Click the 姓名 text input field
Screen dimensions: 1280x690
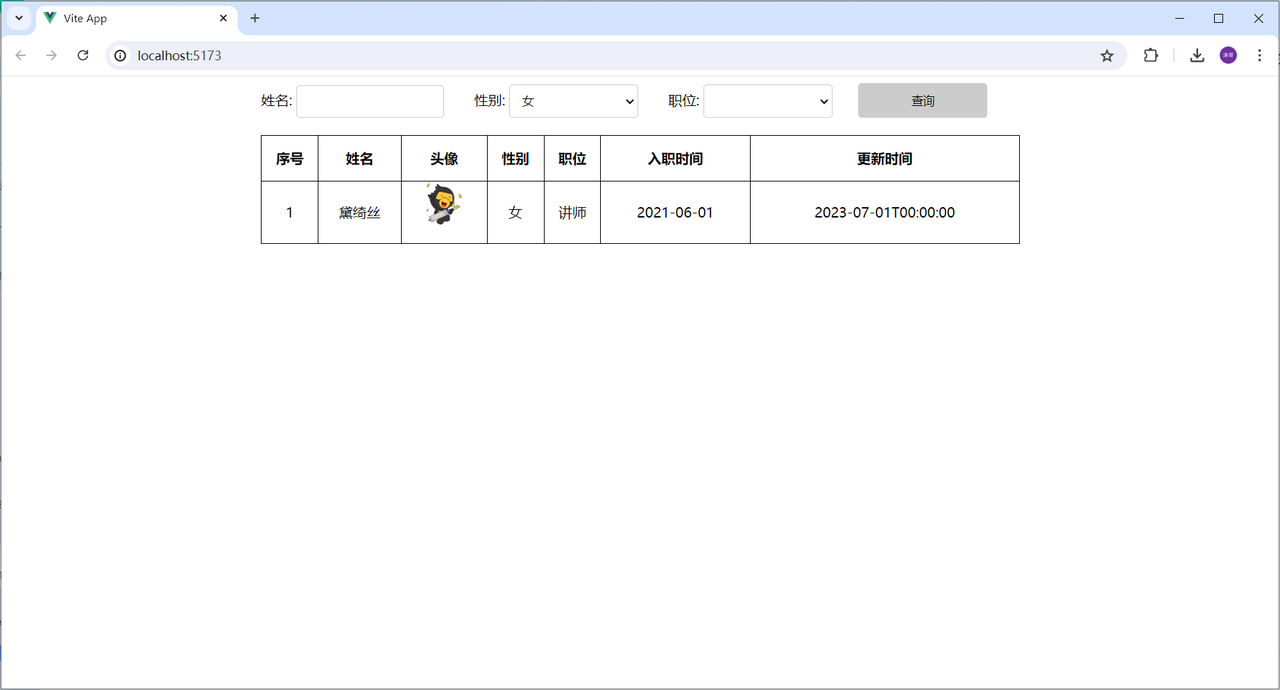369,101
